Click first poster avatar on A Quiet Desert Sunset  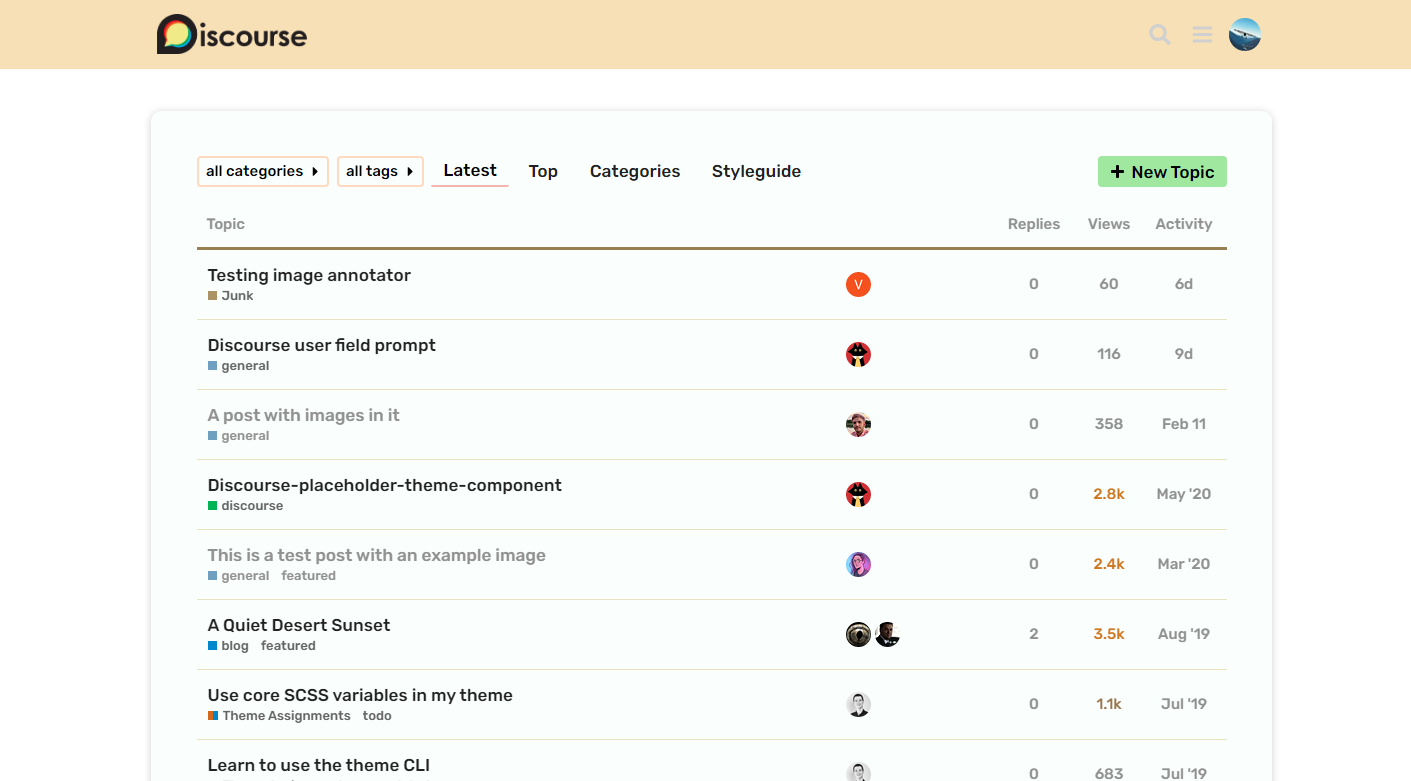[858, 635]
